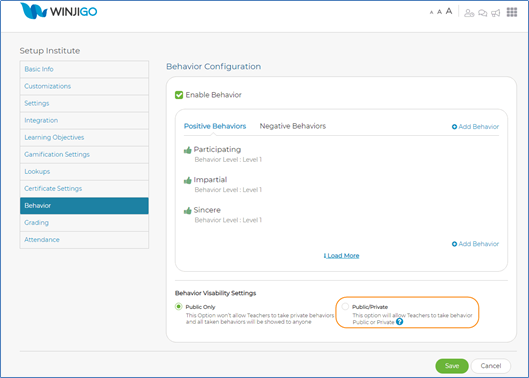Image resolution: width=529 pixels, height=378 pixels.
Task: Click the Winjigo logo
Action: point(59,11)
